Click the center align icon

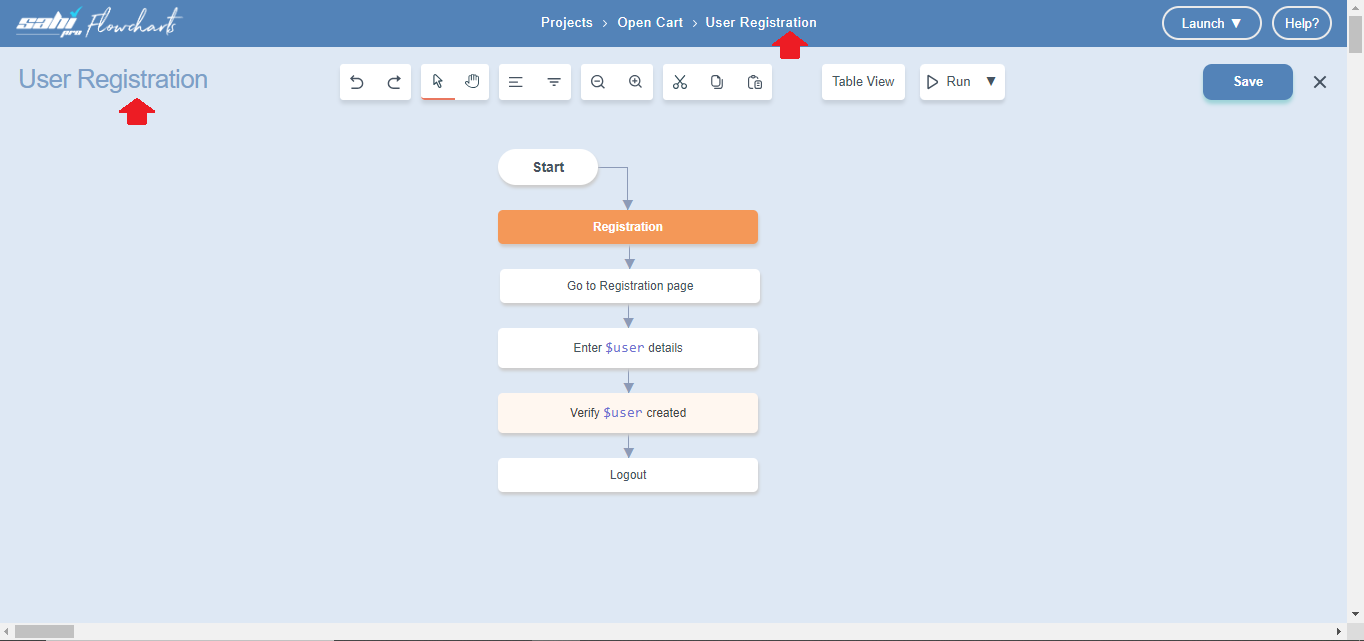553,82
